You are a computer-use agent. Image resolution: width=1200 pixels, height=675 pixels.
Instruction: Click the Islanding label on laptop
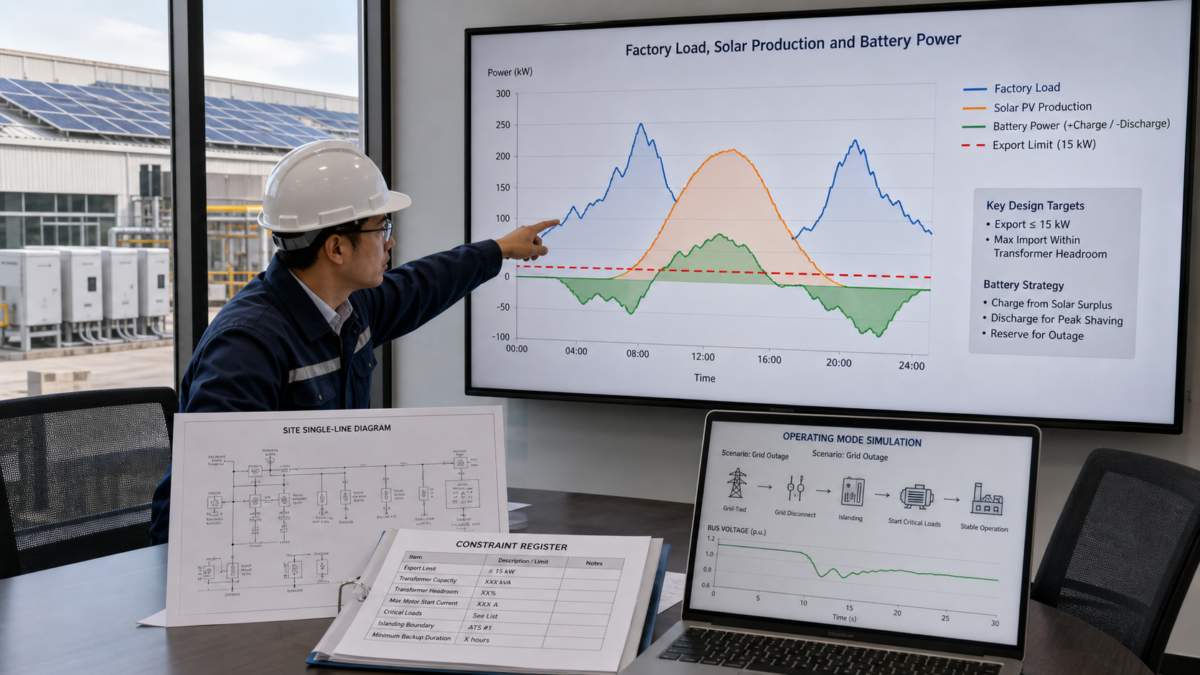tap(851, 517)
